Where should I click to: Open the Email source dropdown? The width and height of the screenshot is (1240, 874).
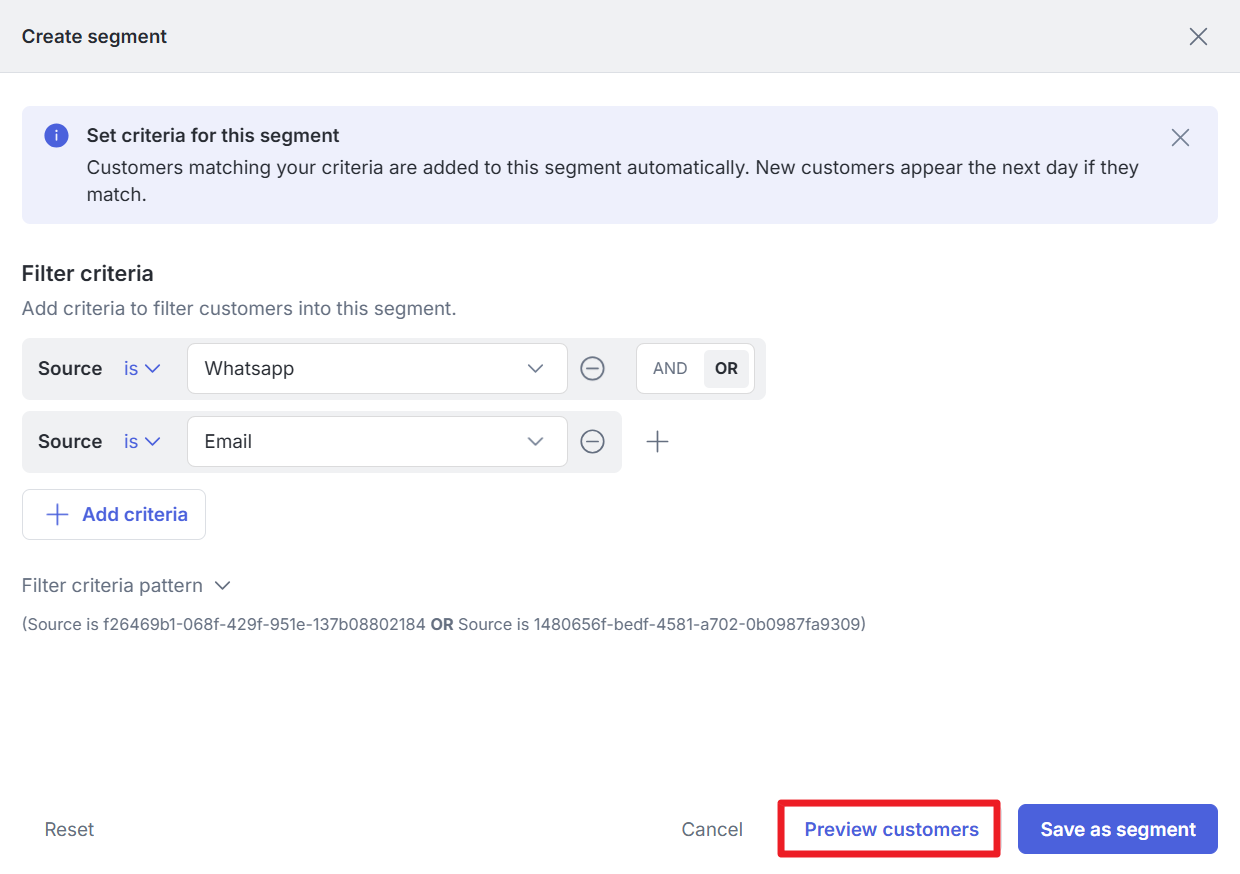point(377,441)
